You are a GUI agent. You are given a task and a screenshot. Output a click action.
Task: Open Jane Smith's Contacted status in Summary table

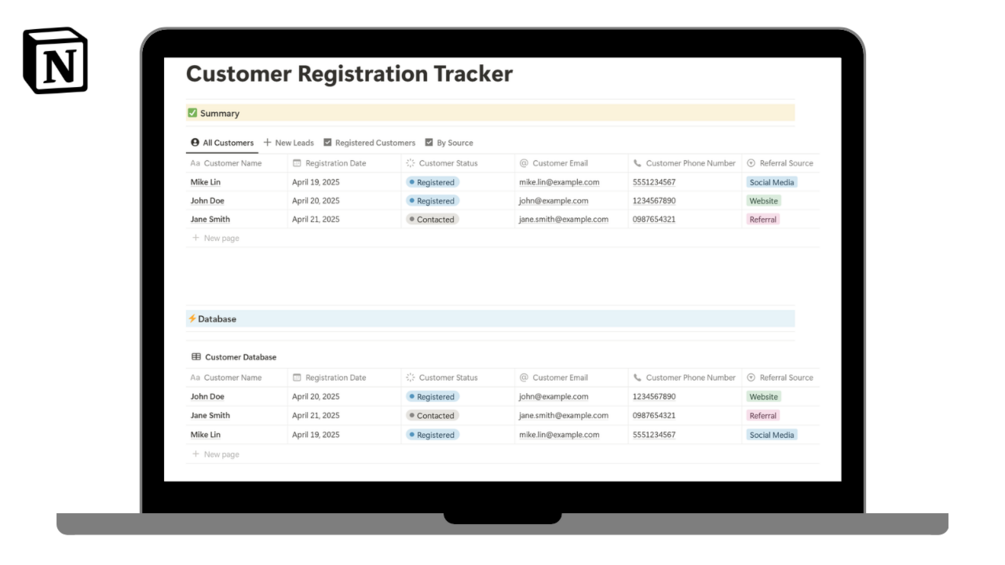point(432,219)
